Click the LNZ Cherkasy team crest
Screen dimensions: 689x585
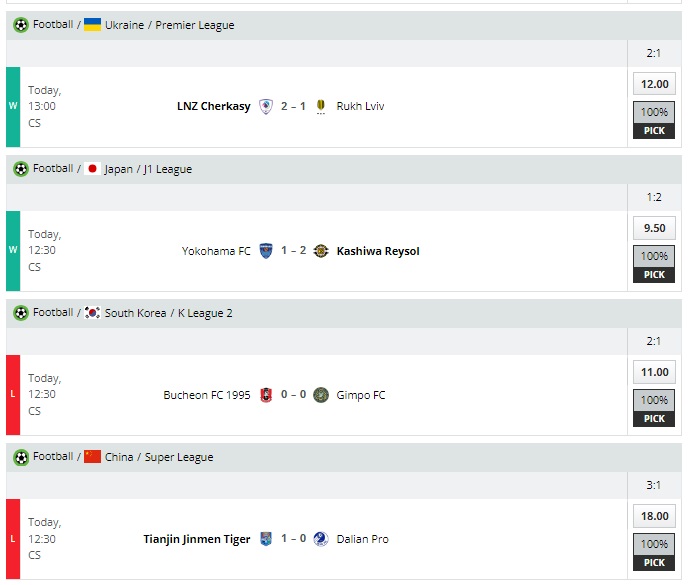(266, 106)
